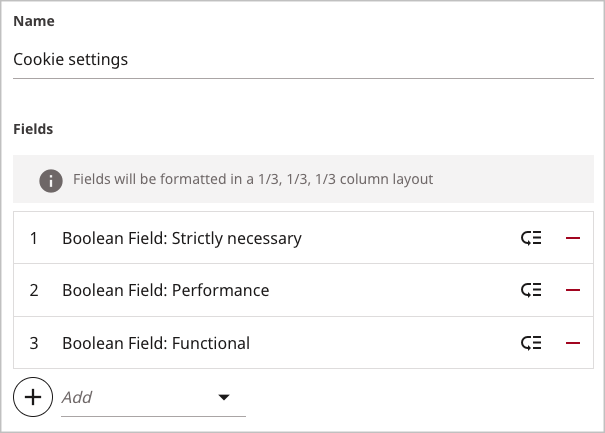This screenshot has height=433, width=605.
Task: Remove the Performance boolean field
Action: coord(573,290)
